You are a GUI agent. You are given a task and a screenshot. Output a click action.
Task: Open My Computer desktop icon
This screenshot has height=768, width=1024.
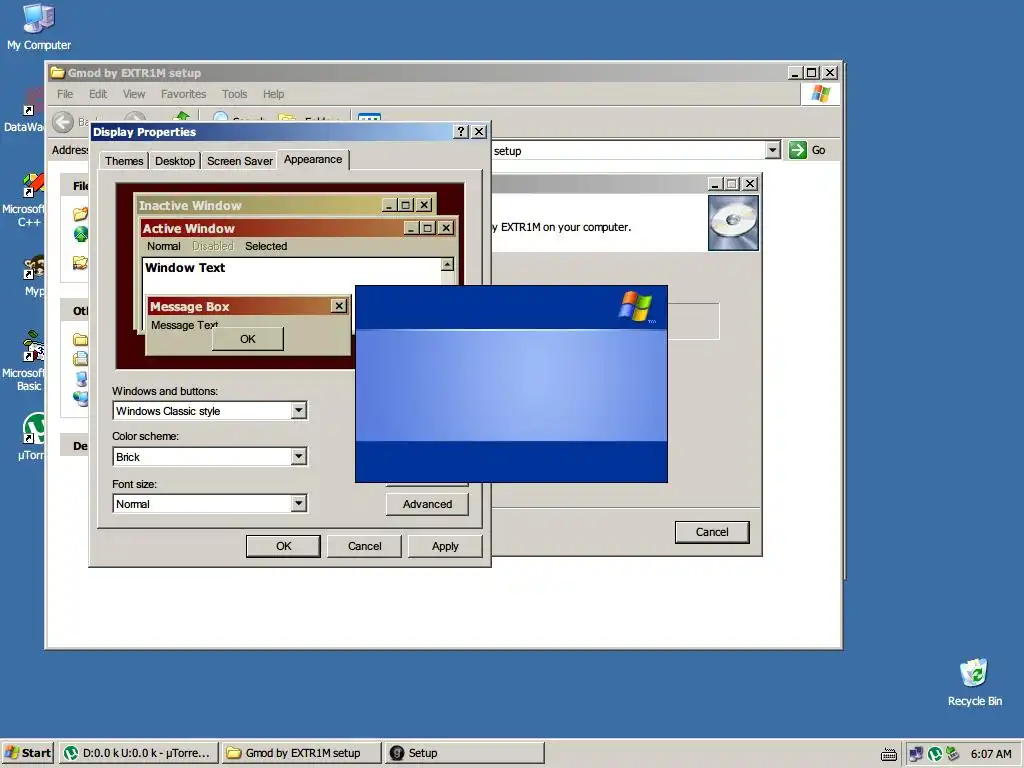click(x=38, y=26)
